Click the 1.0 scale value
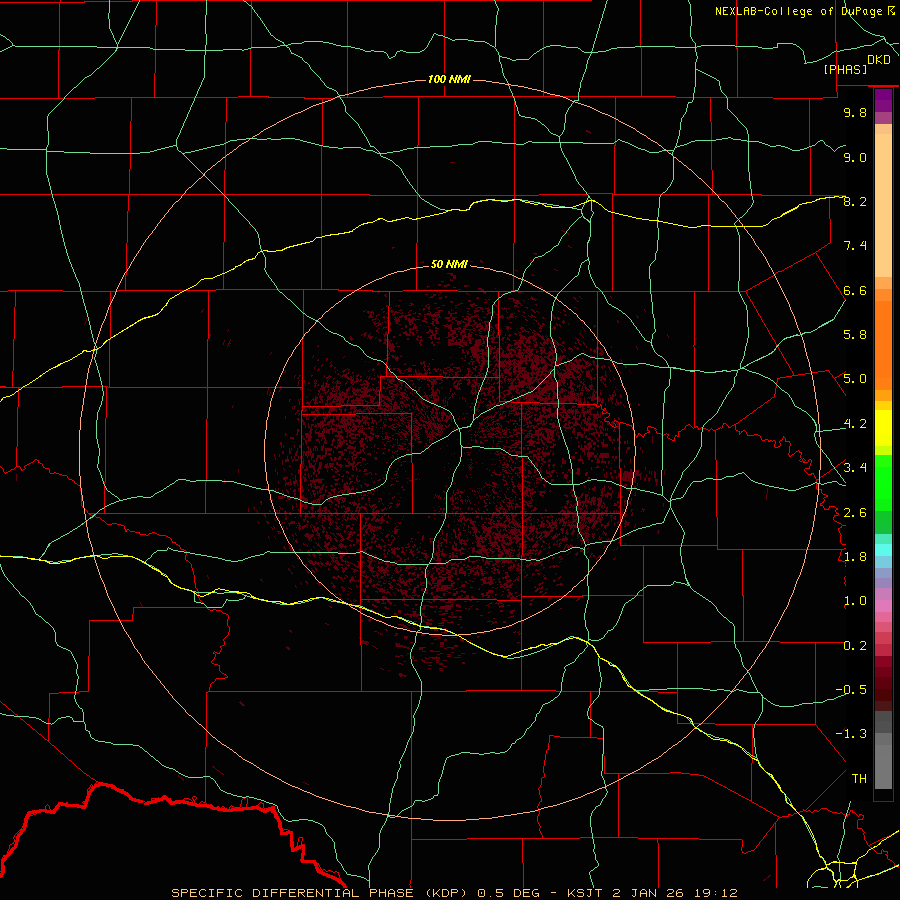This screenshot has height=900, width=900. [x=855, y=601]
